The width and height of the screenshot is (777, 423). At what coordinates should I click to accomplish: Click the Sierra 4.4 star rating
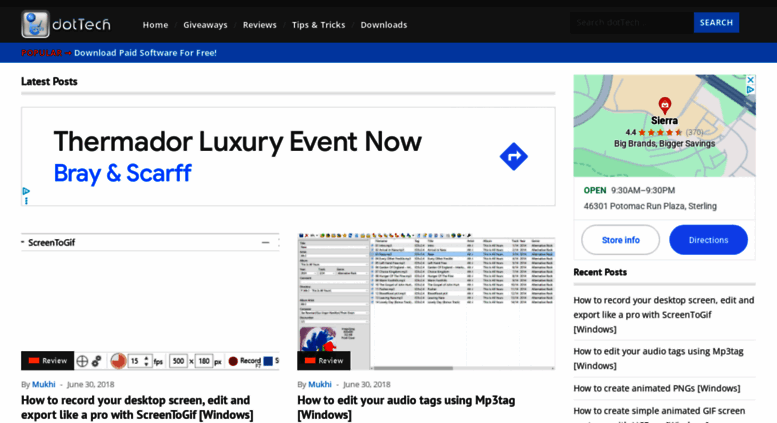click(664, 132)
